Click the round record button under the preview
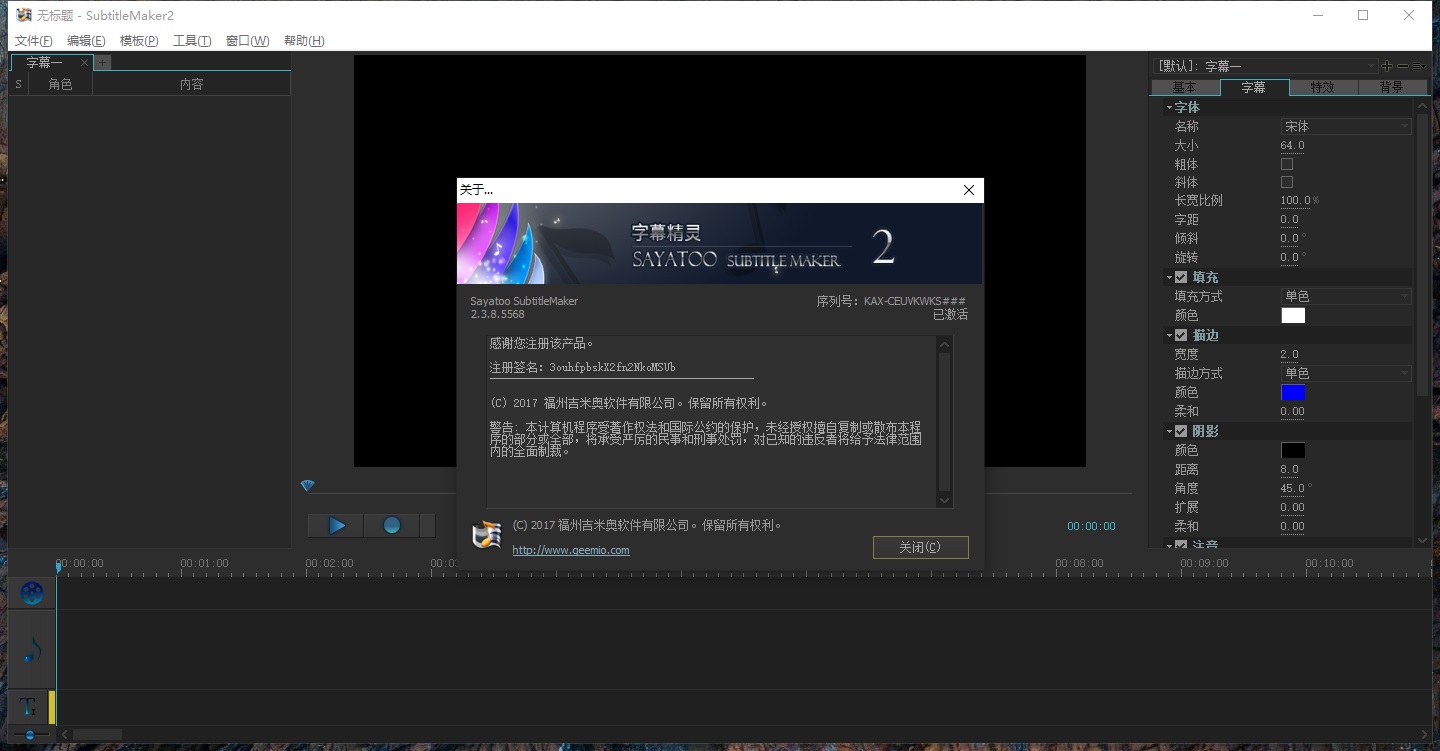1440x751 pixels. click(x=392, y=525)
